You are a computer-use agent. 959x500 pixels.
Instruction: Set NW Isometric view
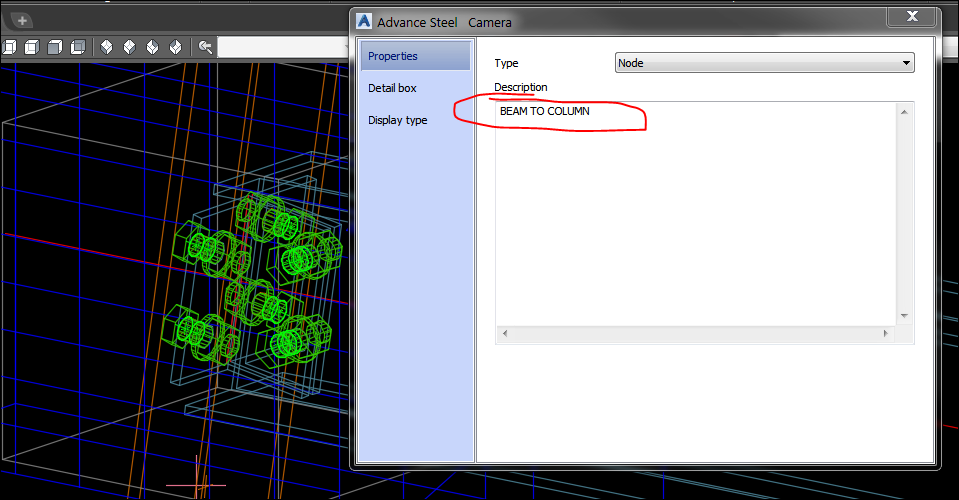[176, 47]
